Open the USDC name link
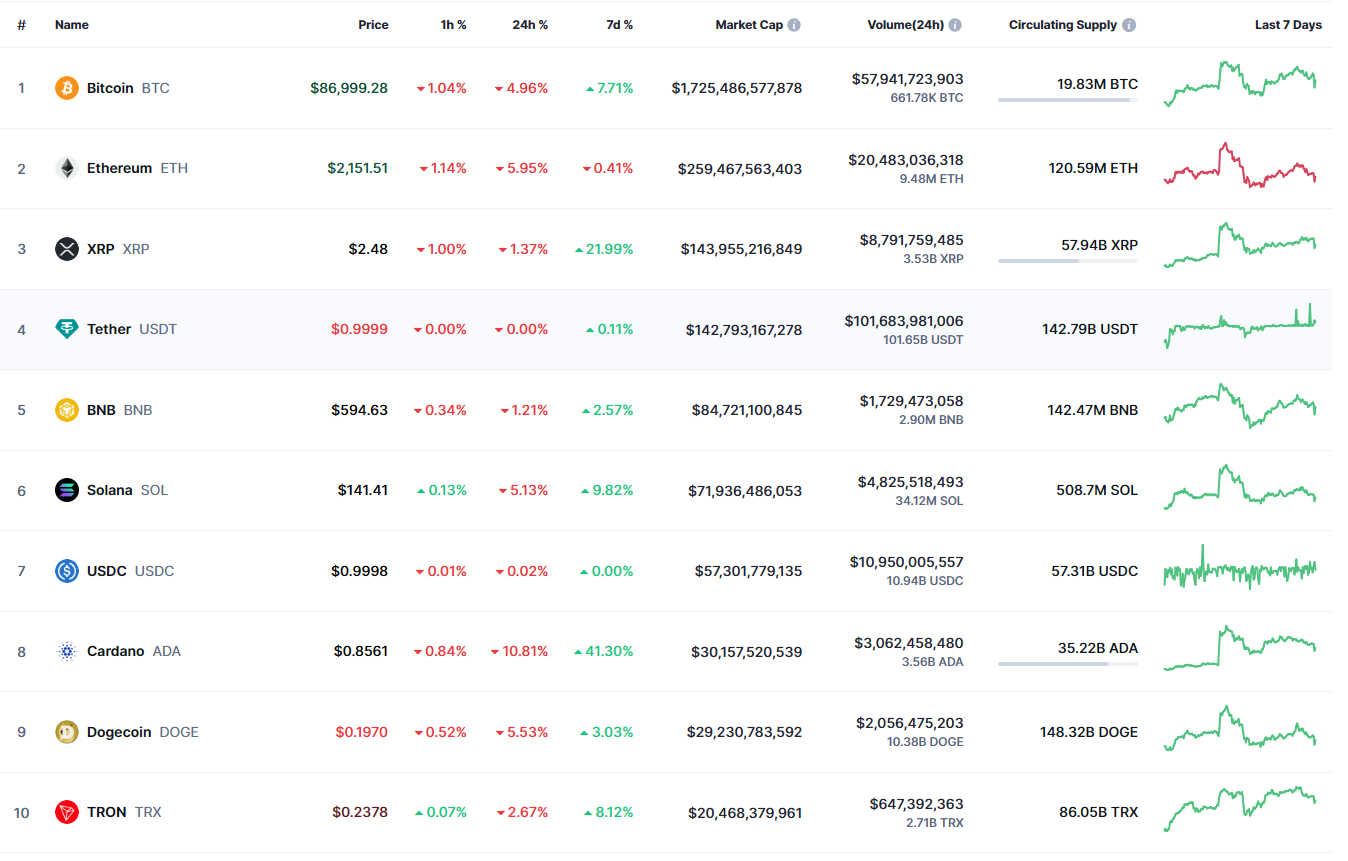 click(x=107, y=571)
